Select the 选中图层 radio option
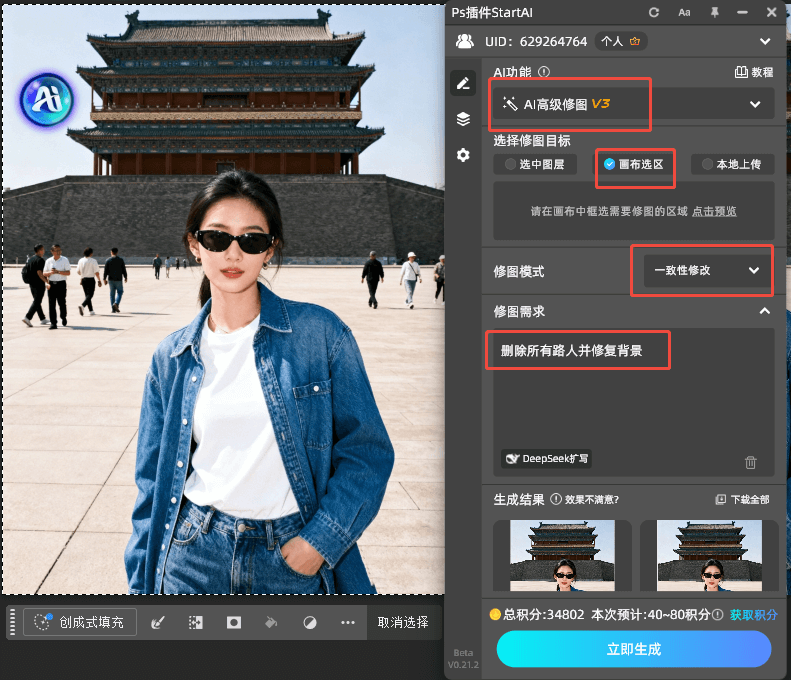Screen dimensions: 791x680 [x=534, y=164]
